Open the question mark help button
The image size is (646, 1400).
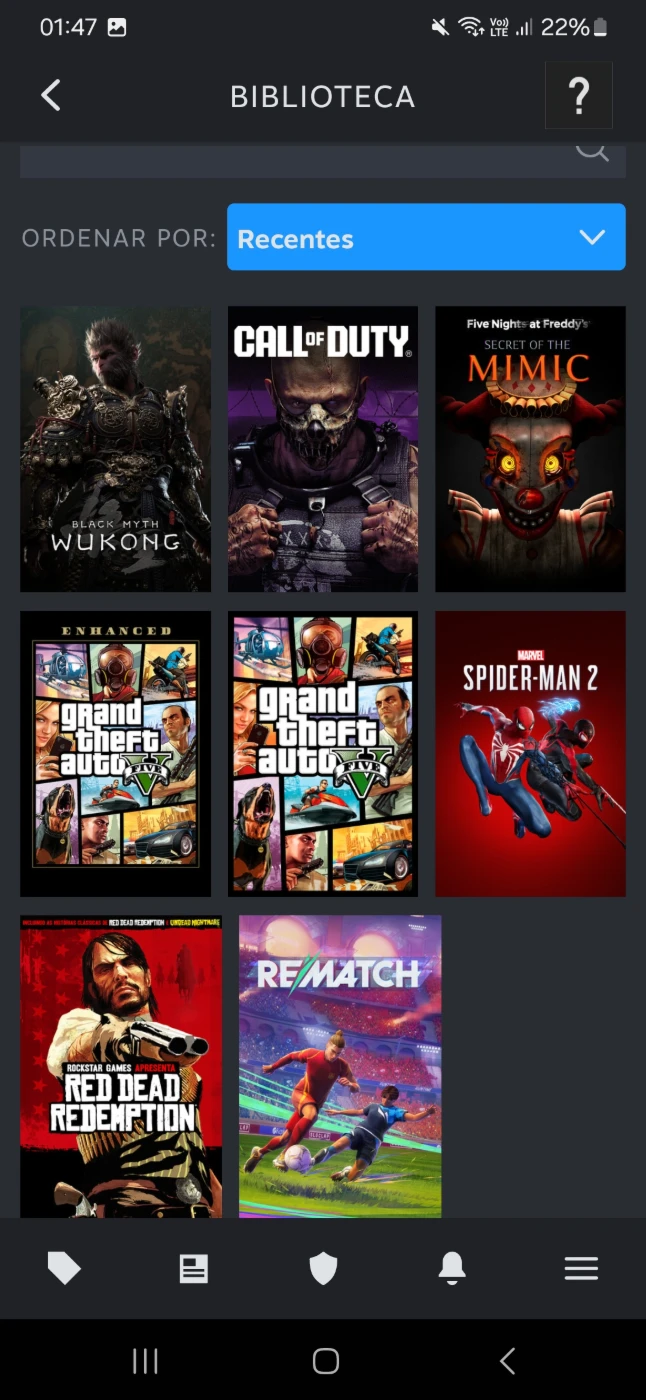pyautogui.click(x=579, y=96)
